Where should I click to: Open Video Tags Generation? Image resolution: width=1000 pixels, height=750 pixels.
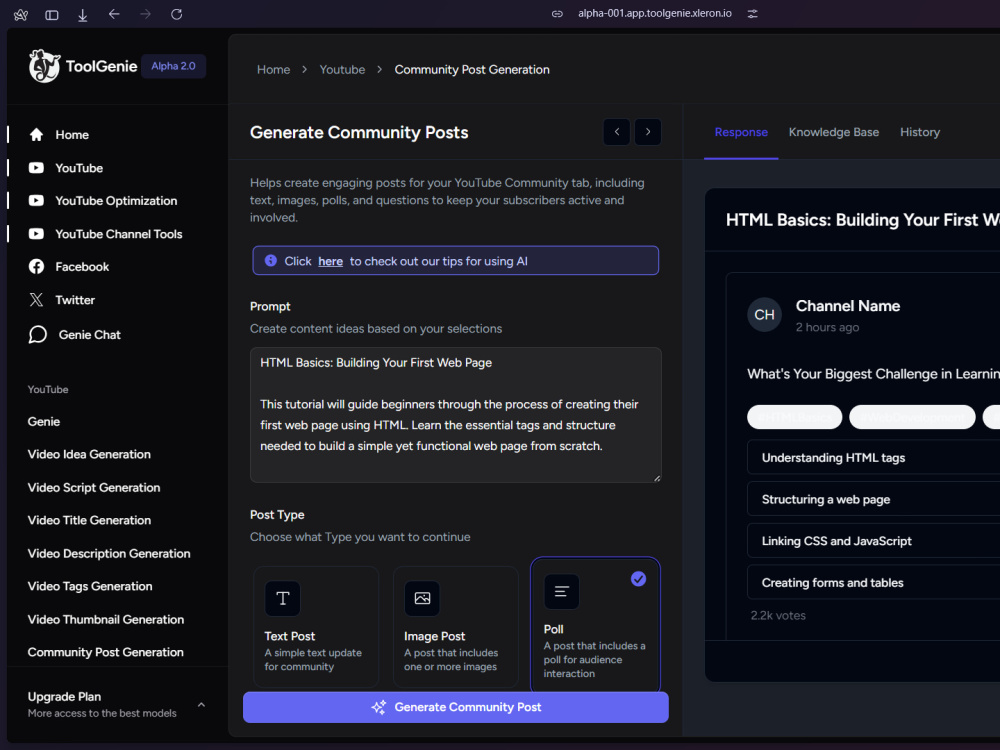[x=90, y=586]
